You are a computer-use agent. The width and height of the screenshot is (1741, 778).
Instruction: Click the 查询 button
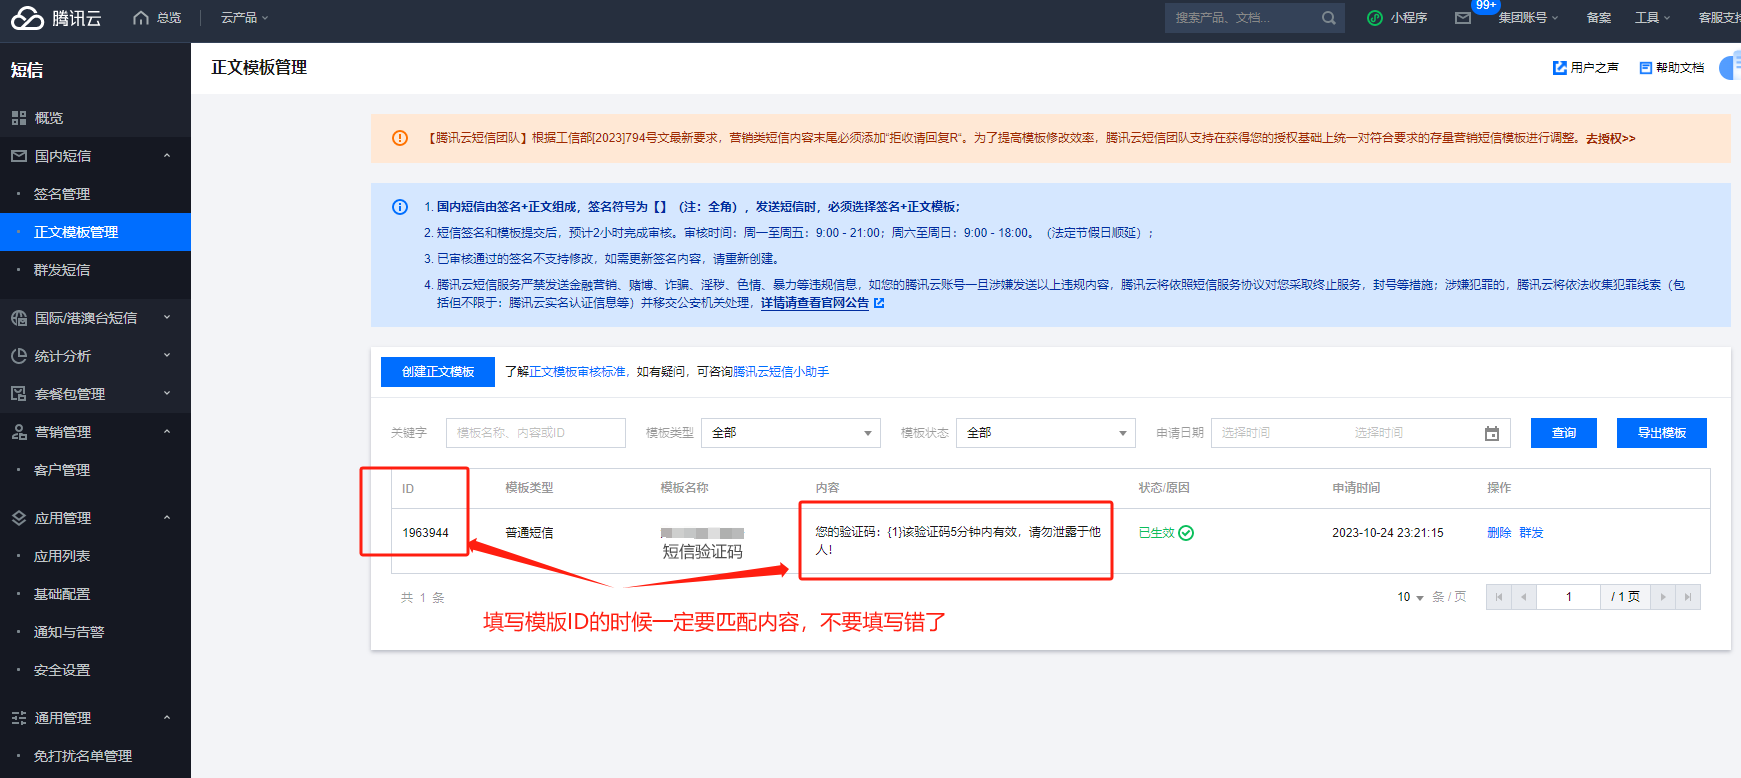pos(1564,433)
